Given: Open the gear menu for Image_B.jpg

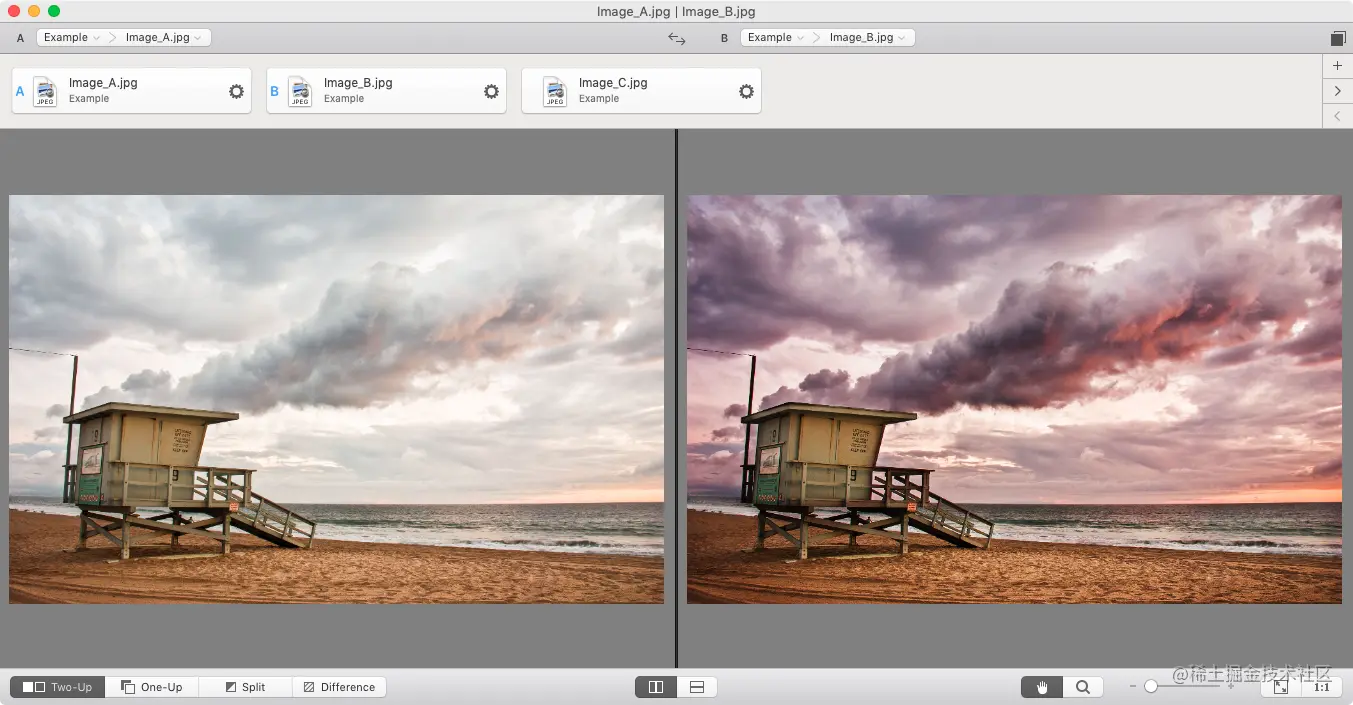Looking at the screenshot, I should point(491,91).
